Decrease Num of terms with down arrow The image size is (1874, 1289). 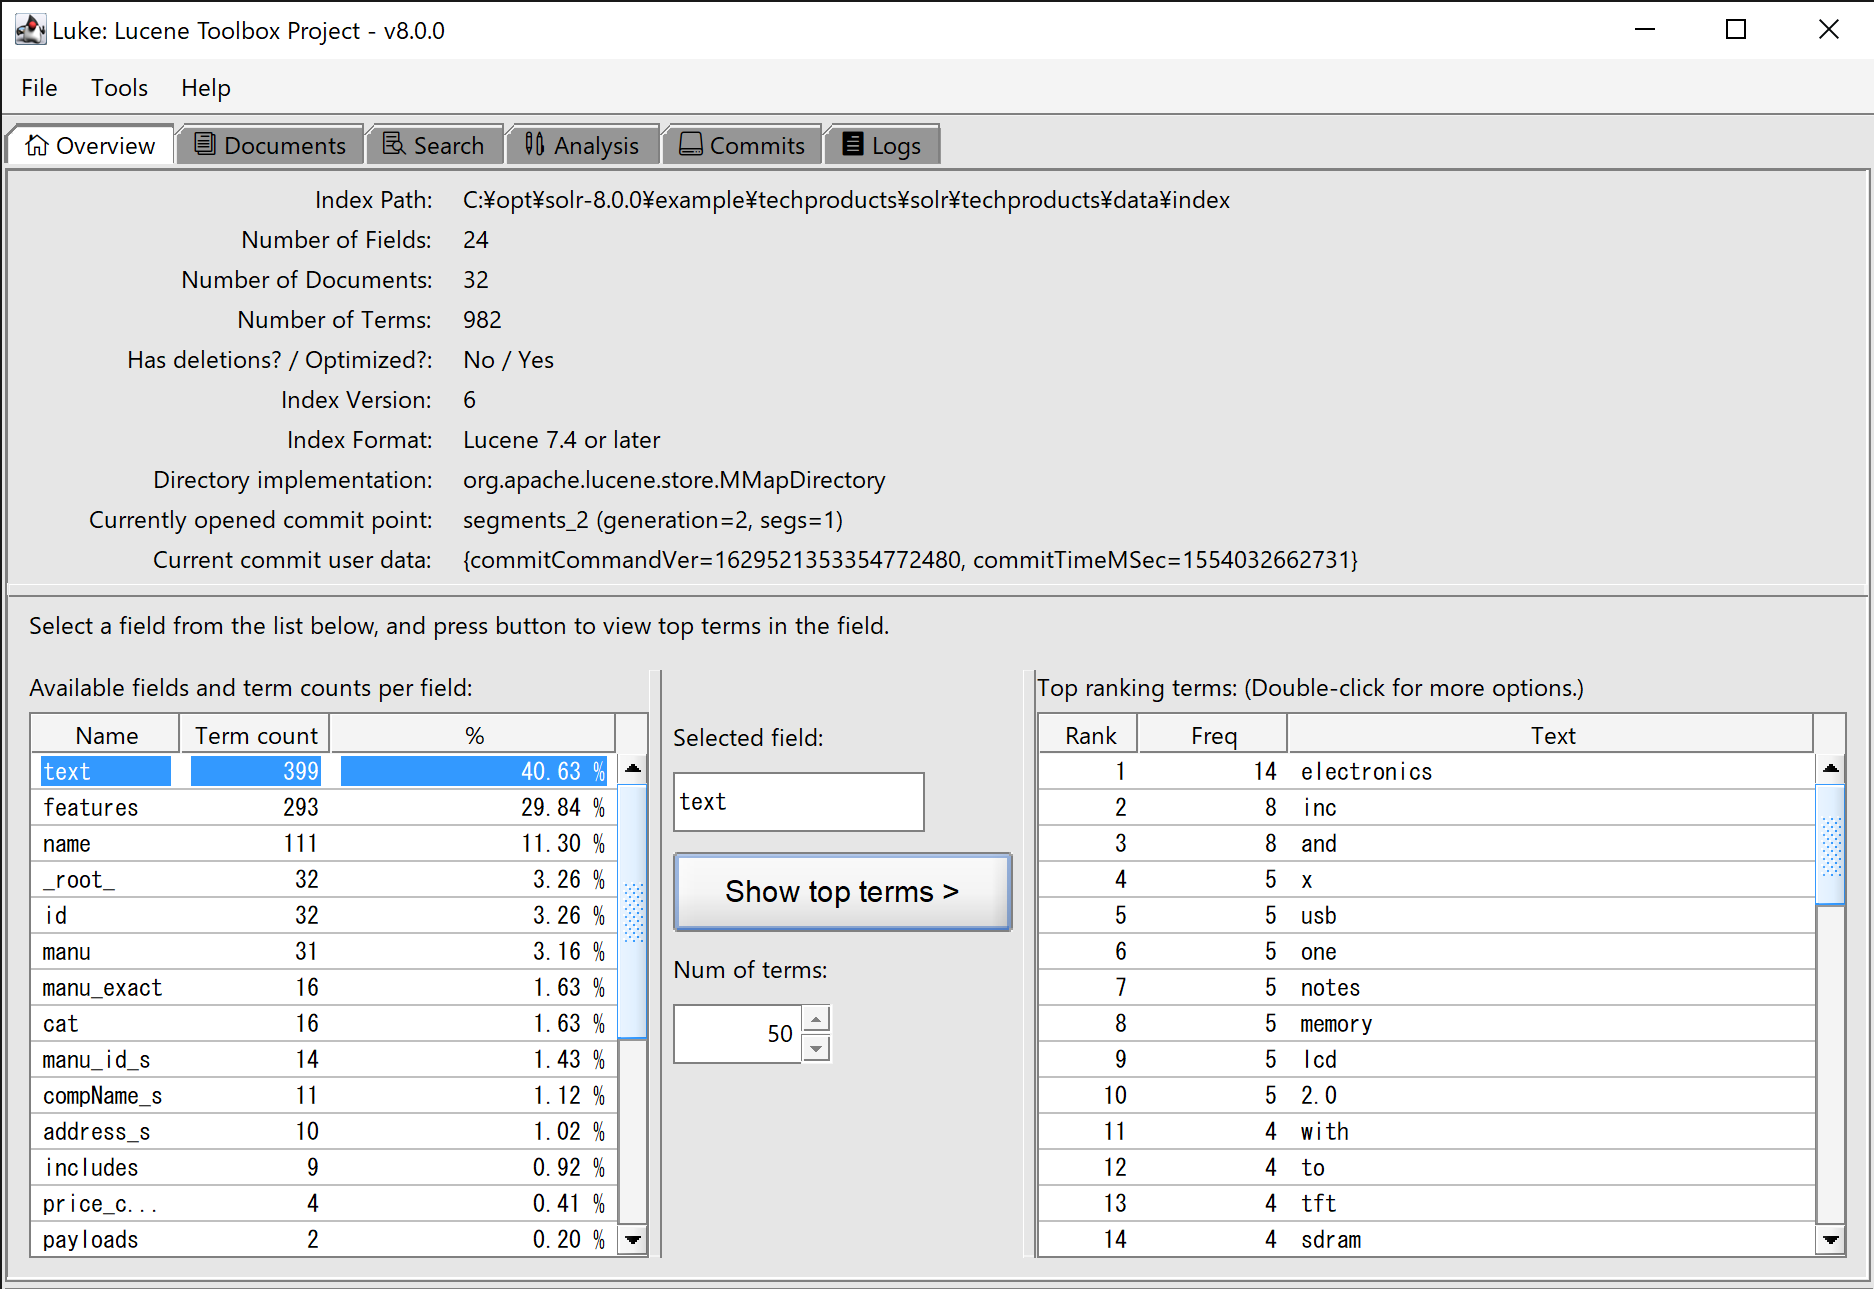point(817,1048)
